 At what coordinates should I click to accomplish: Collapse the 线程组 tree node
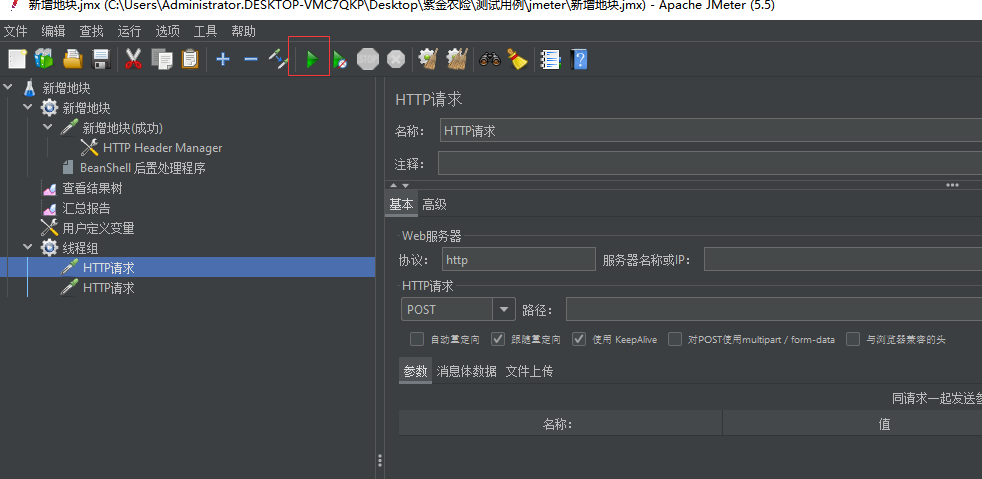point(28,248)
